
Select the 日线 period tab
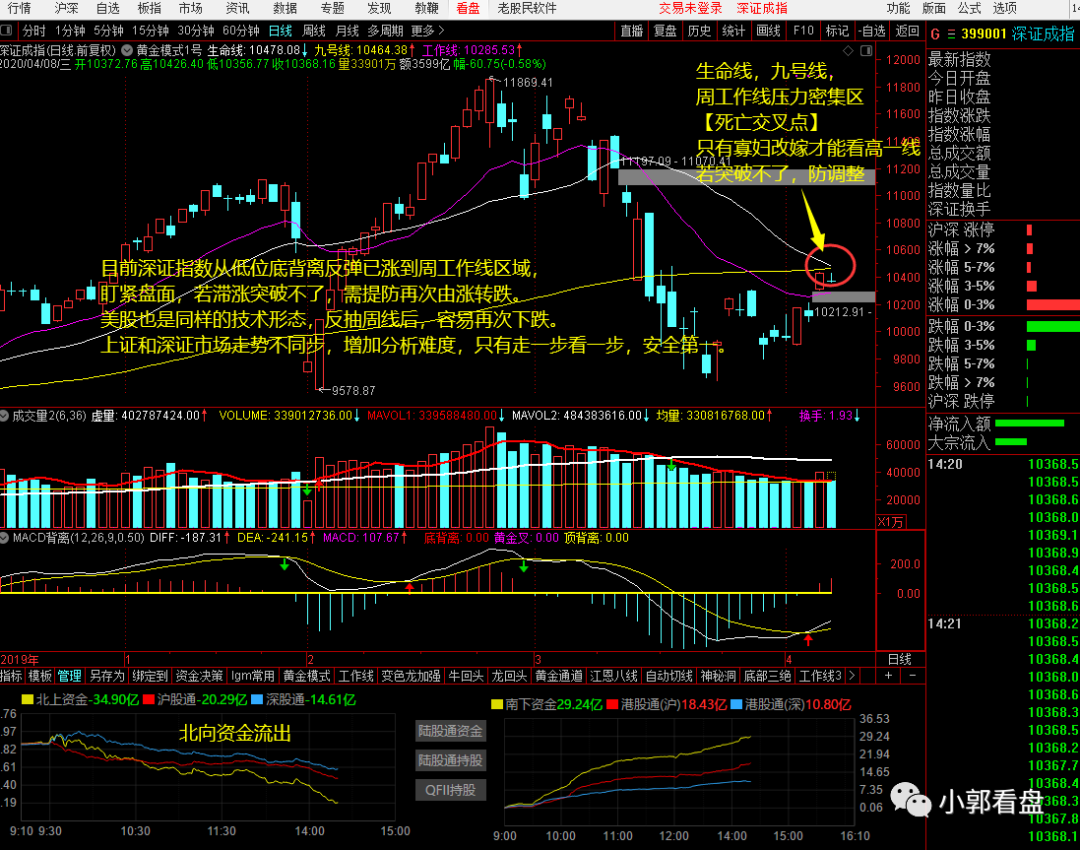(280, 30)
